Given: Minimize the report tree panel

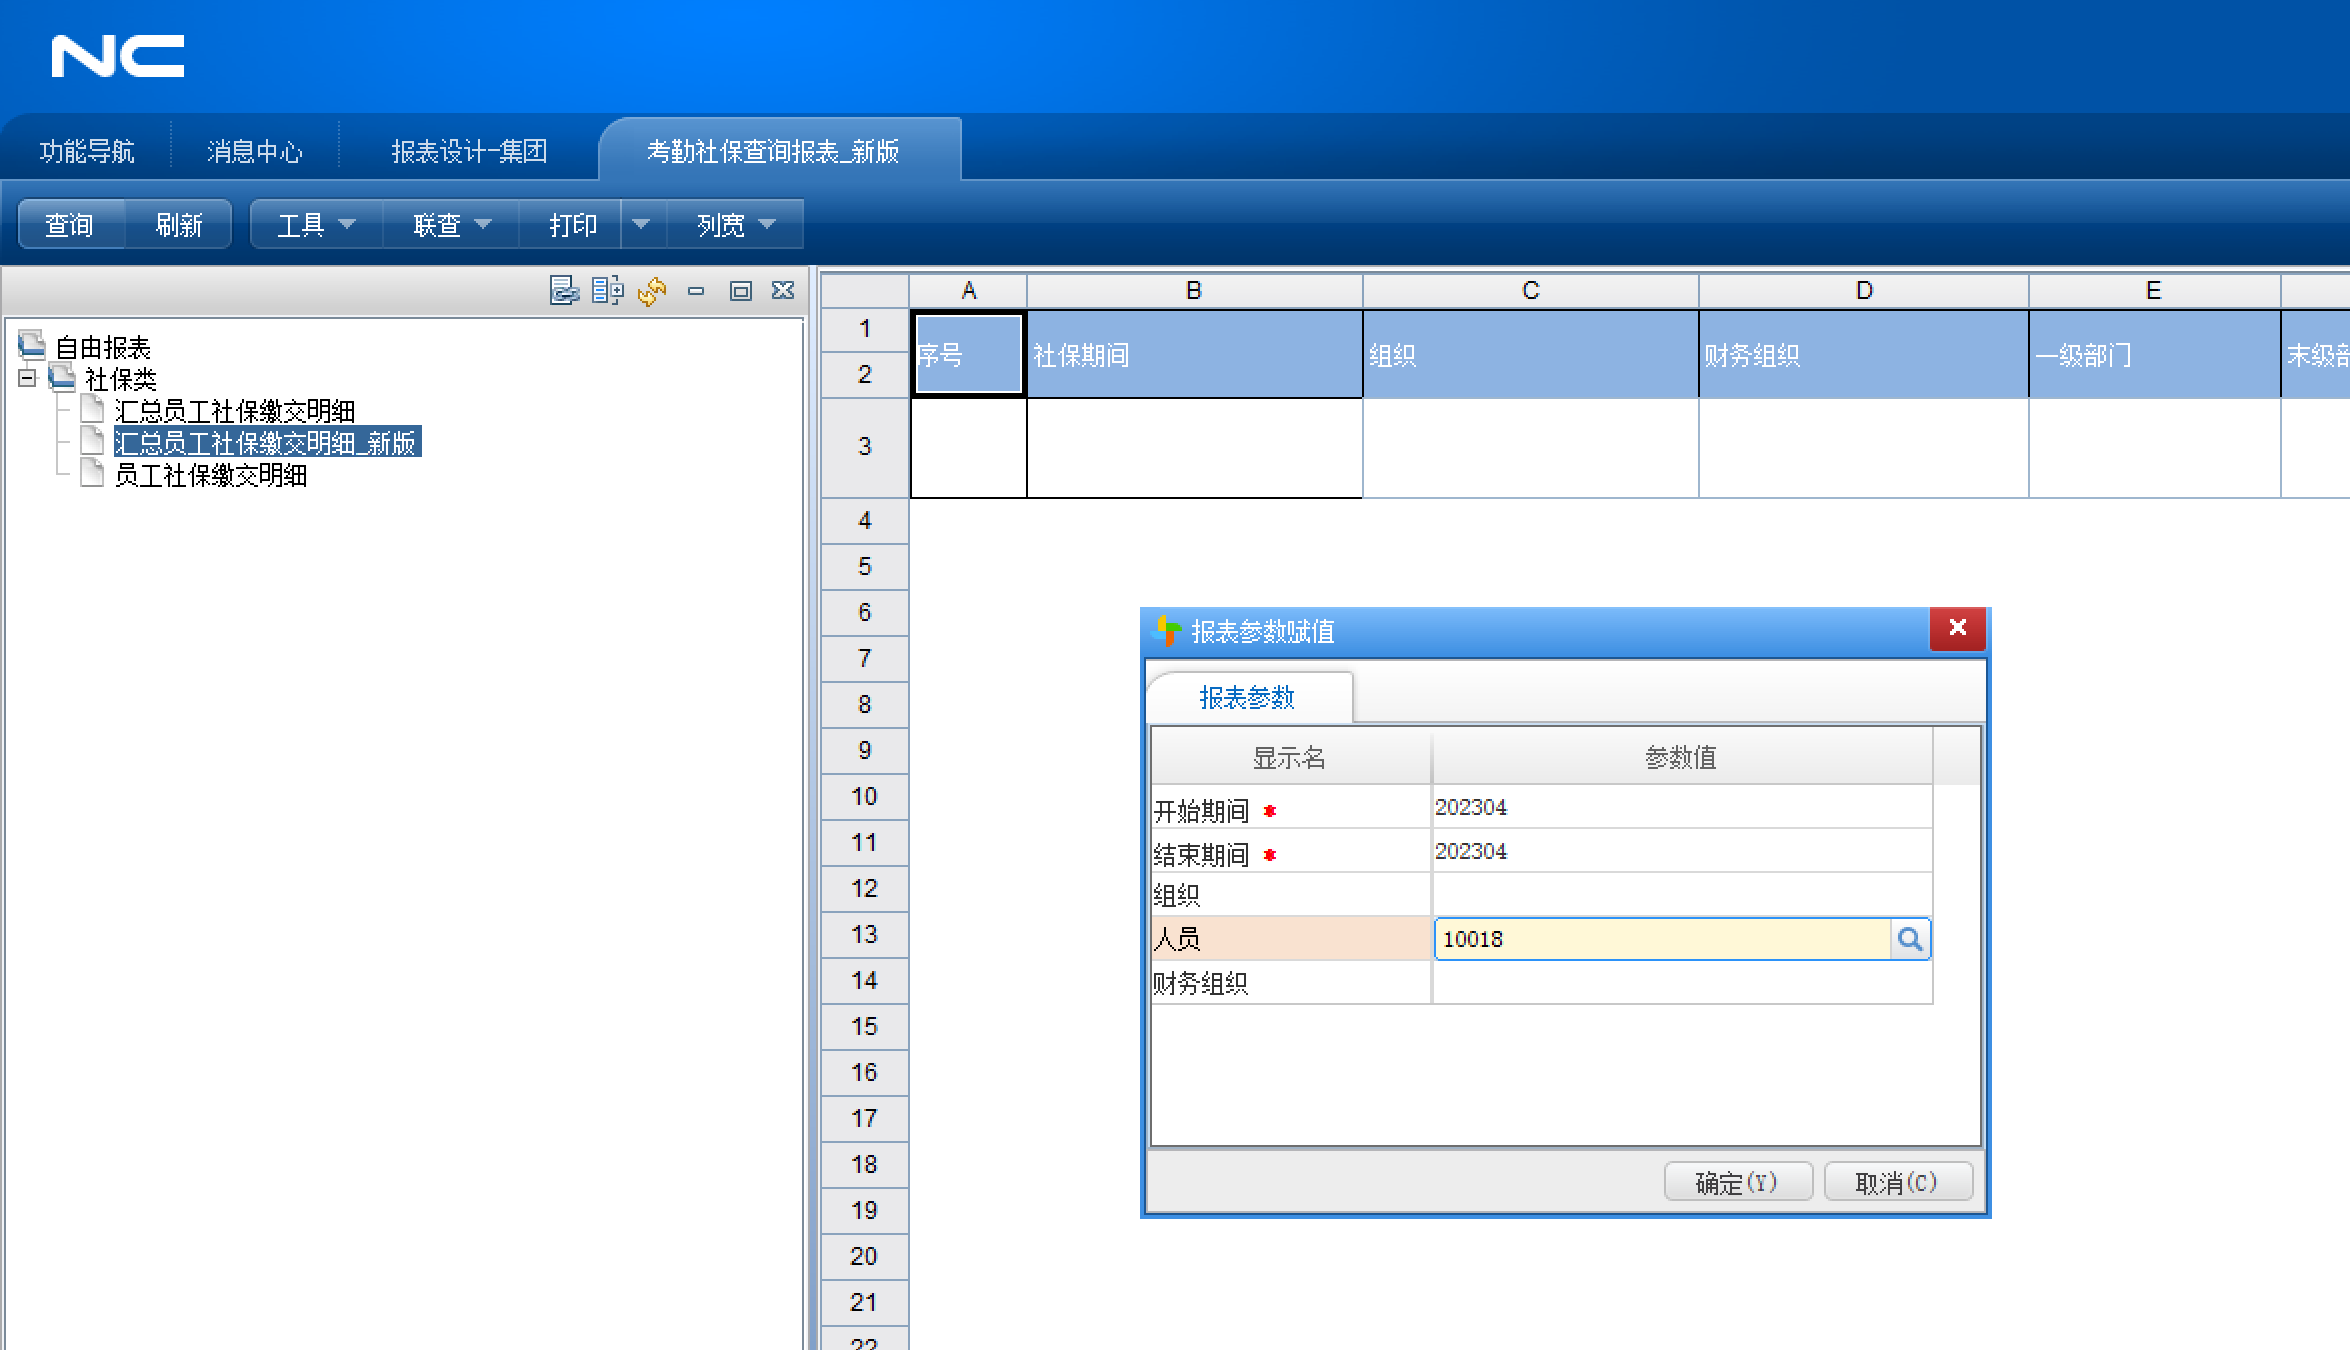Looking at the screenshot, I should click(x=696, y=291).
